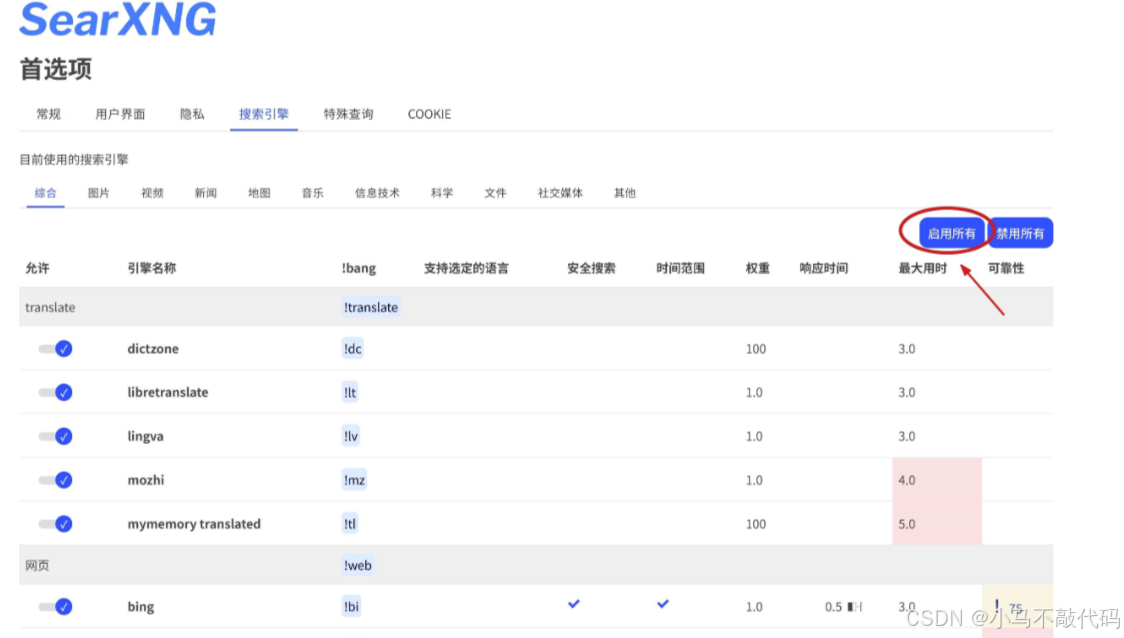The width and height of the screenshot is (1124, 638).
Task: Click the !web bang label
Action: tap(358, 565)
